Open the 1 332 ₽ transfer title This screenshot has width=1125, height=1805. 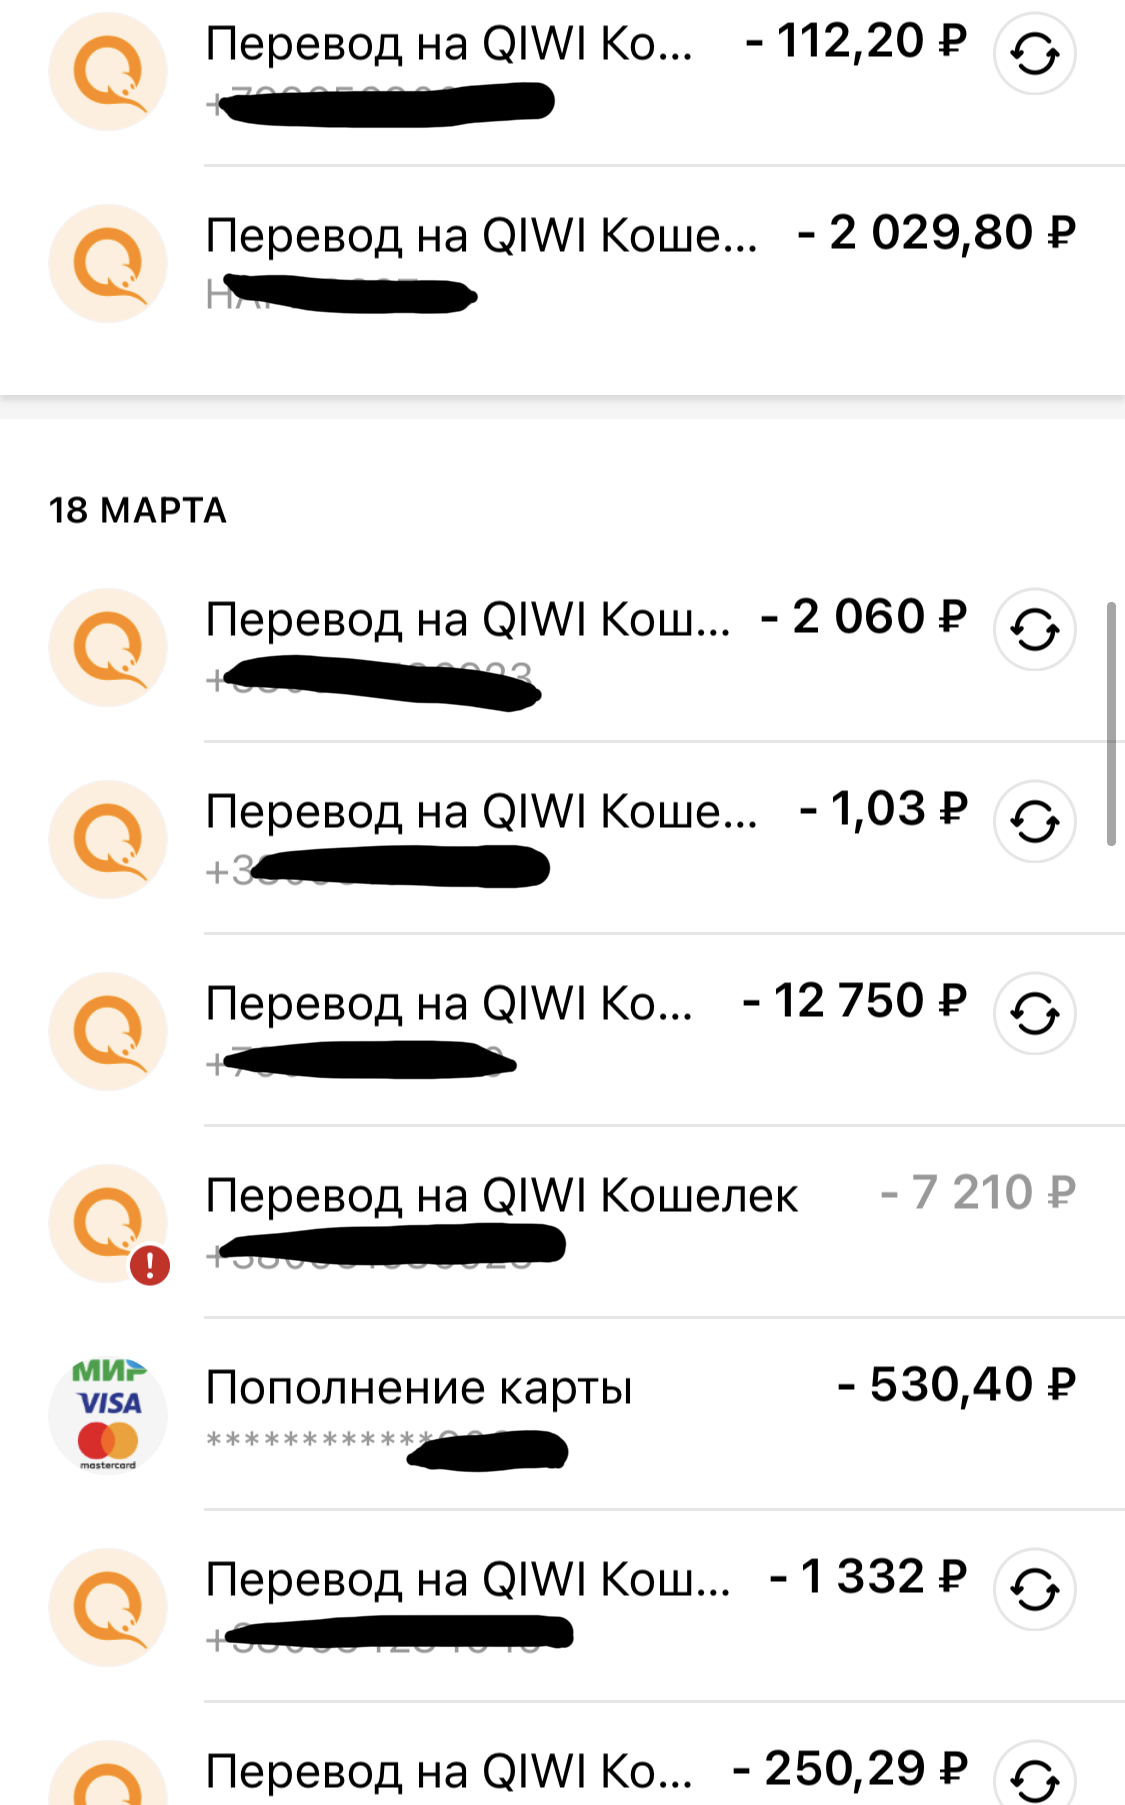(x=467, y=1580)
